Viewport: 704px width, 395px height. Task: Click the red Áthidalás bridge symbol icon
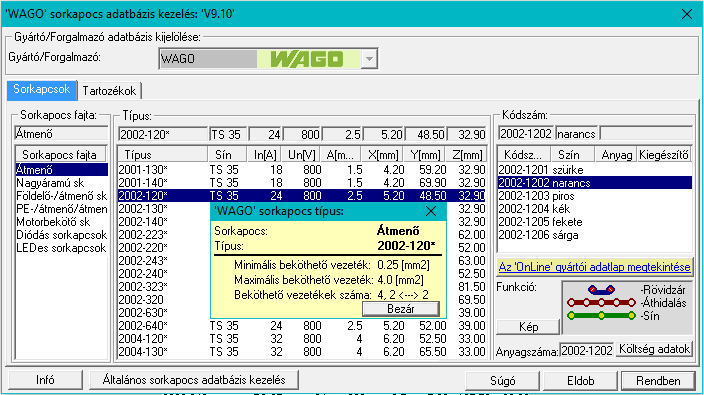tap(601, 303)
